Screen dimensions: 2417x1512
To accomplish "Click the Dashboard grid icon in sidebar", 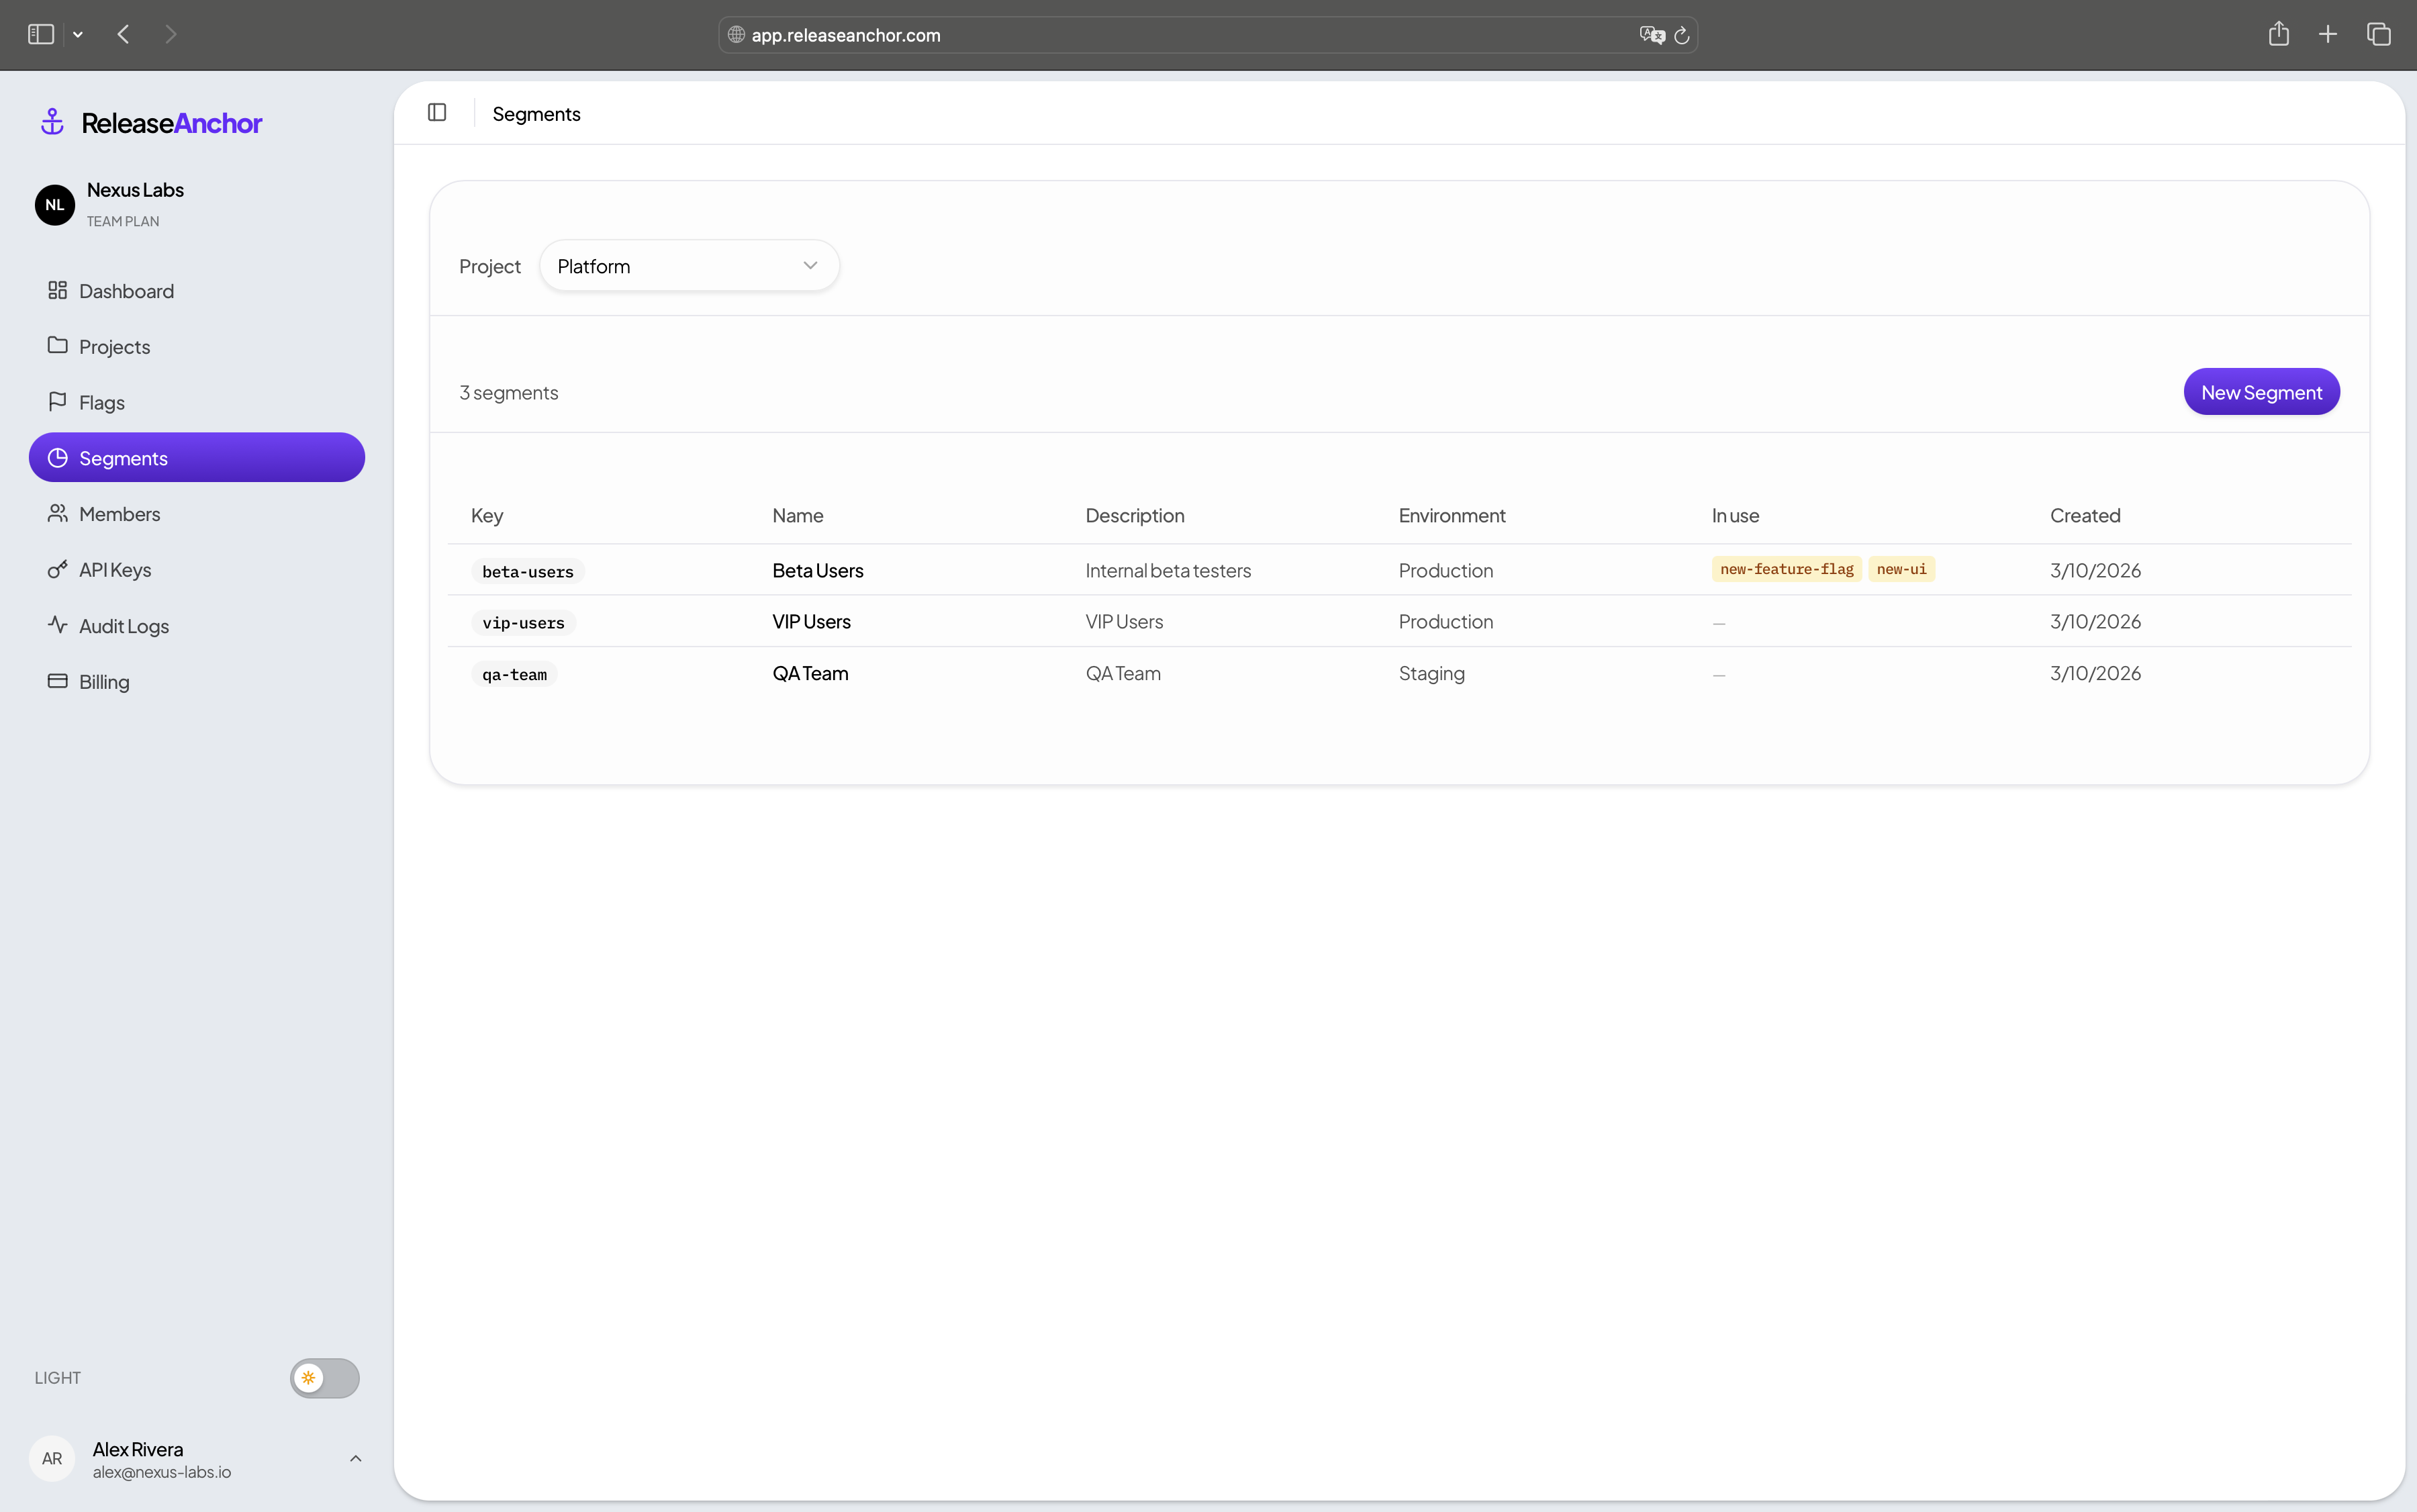I will (x=57, y=290).
